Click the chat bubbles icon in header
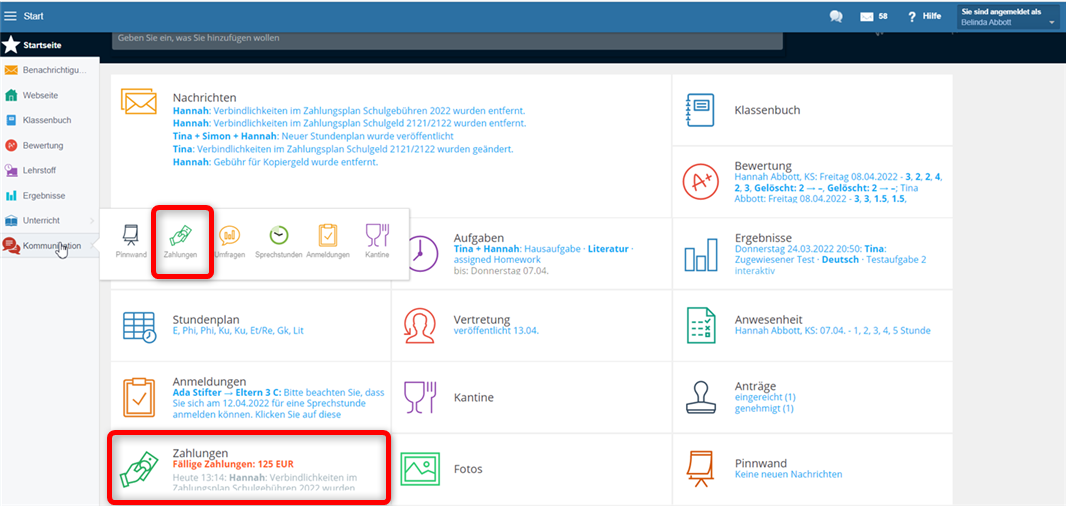1066x506 pixels. [836, 17]
